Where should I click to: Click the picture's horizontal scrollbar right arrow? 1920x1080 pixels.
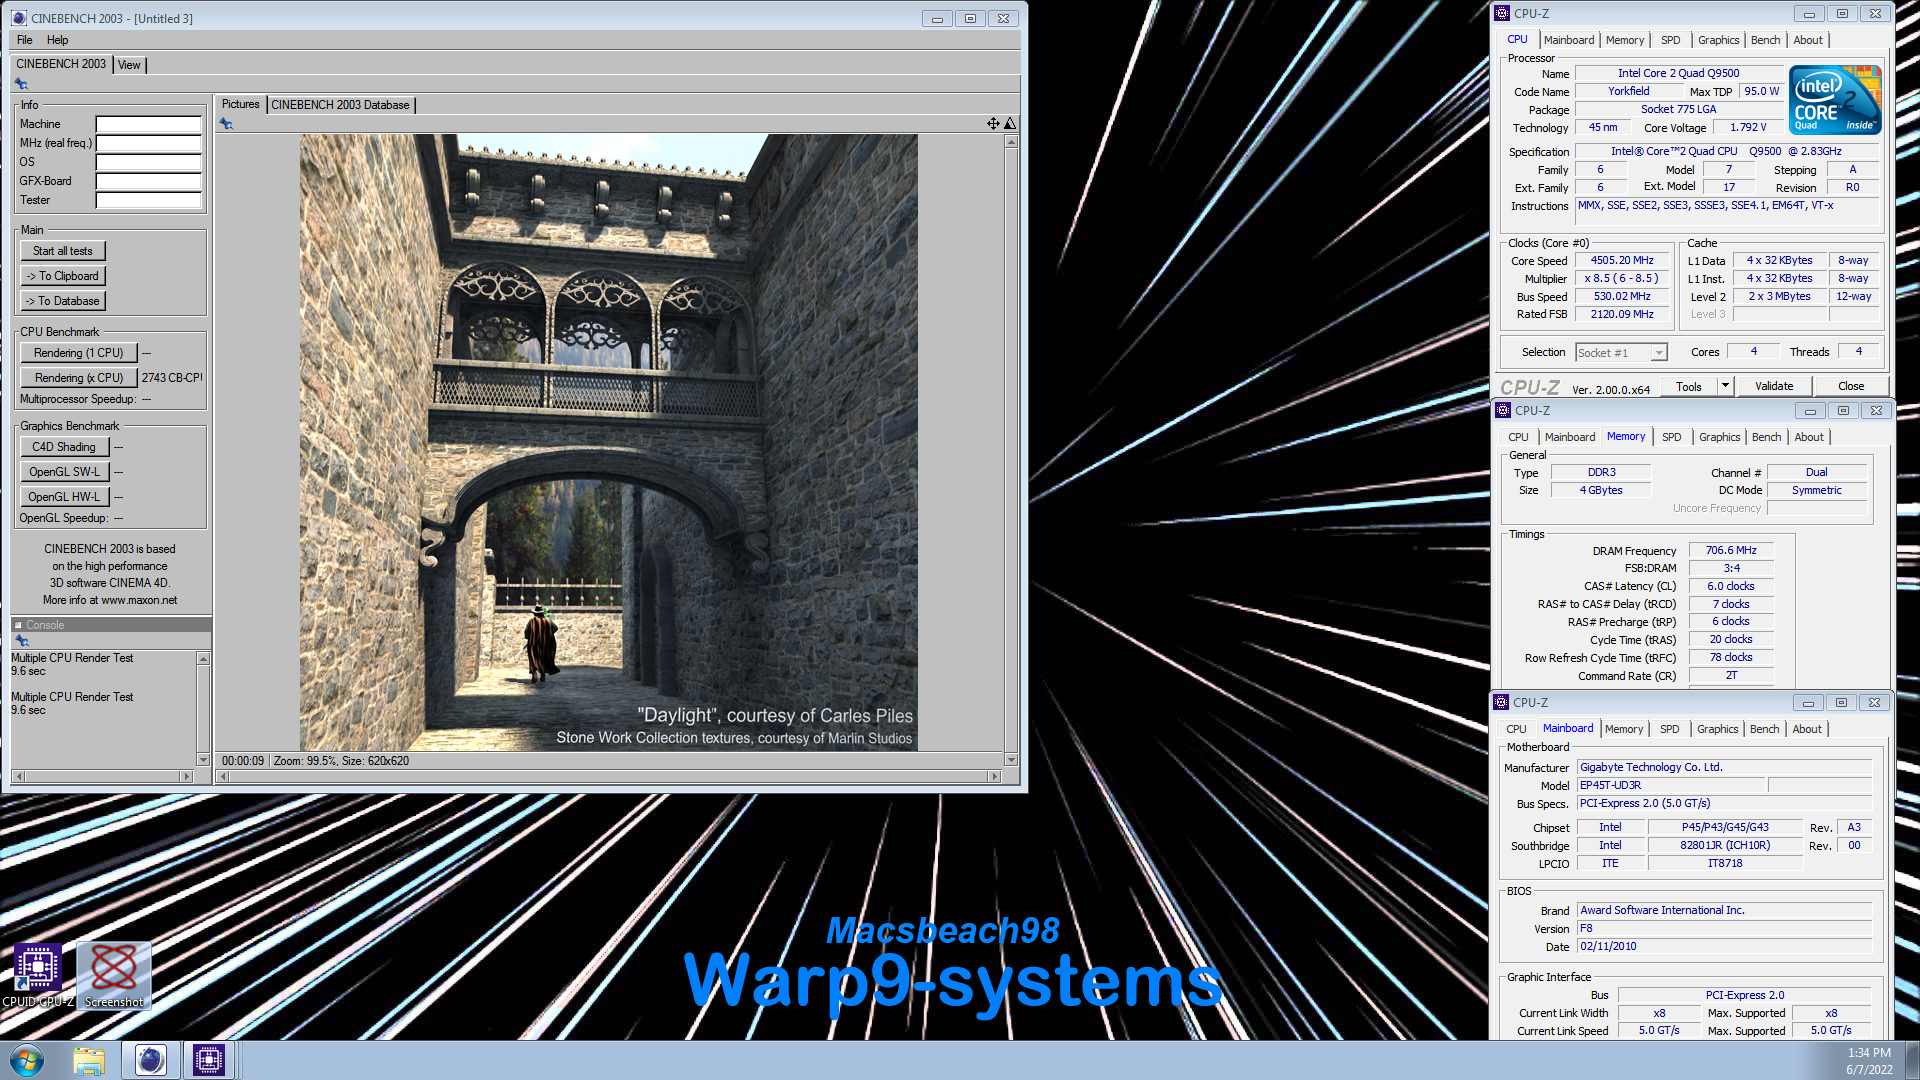[x=993, y=776]
